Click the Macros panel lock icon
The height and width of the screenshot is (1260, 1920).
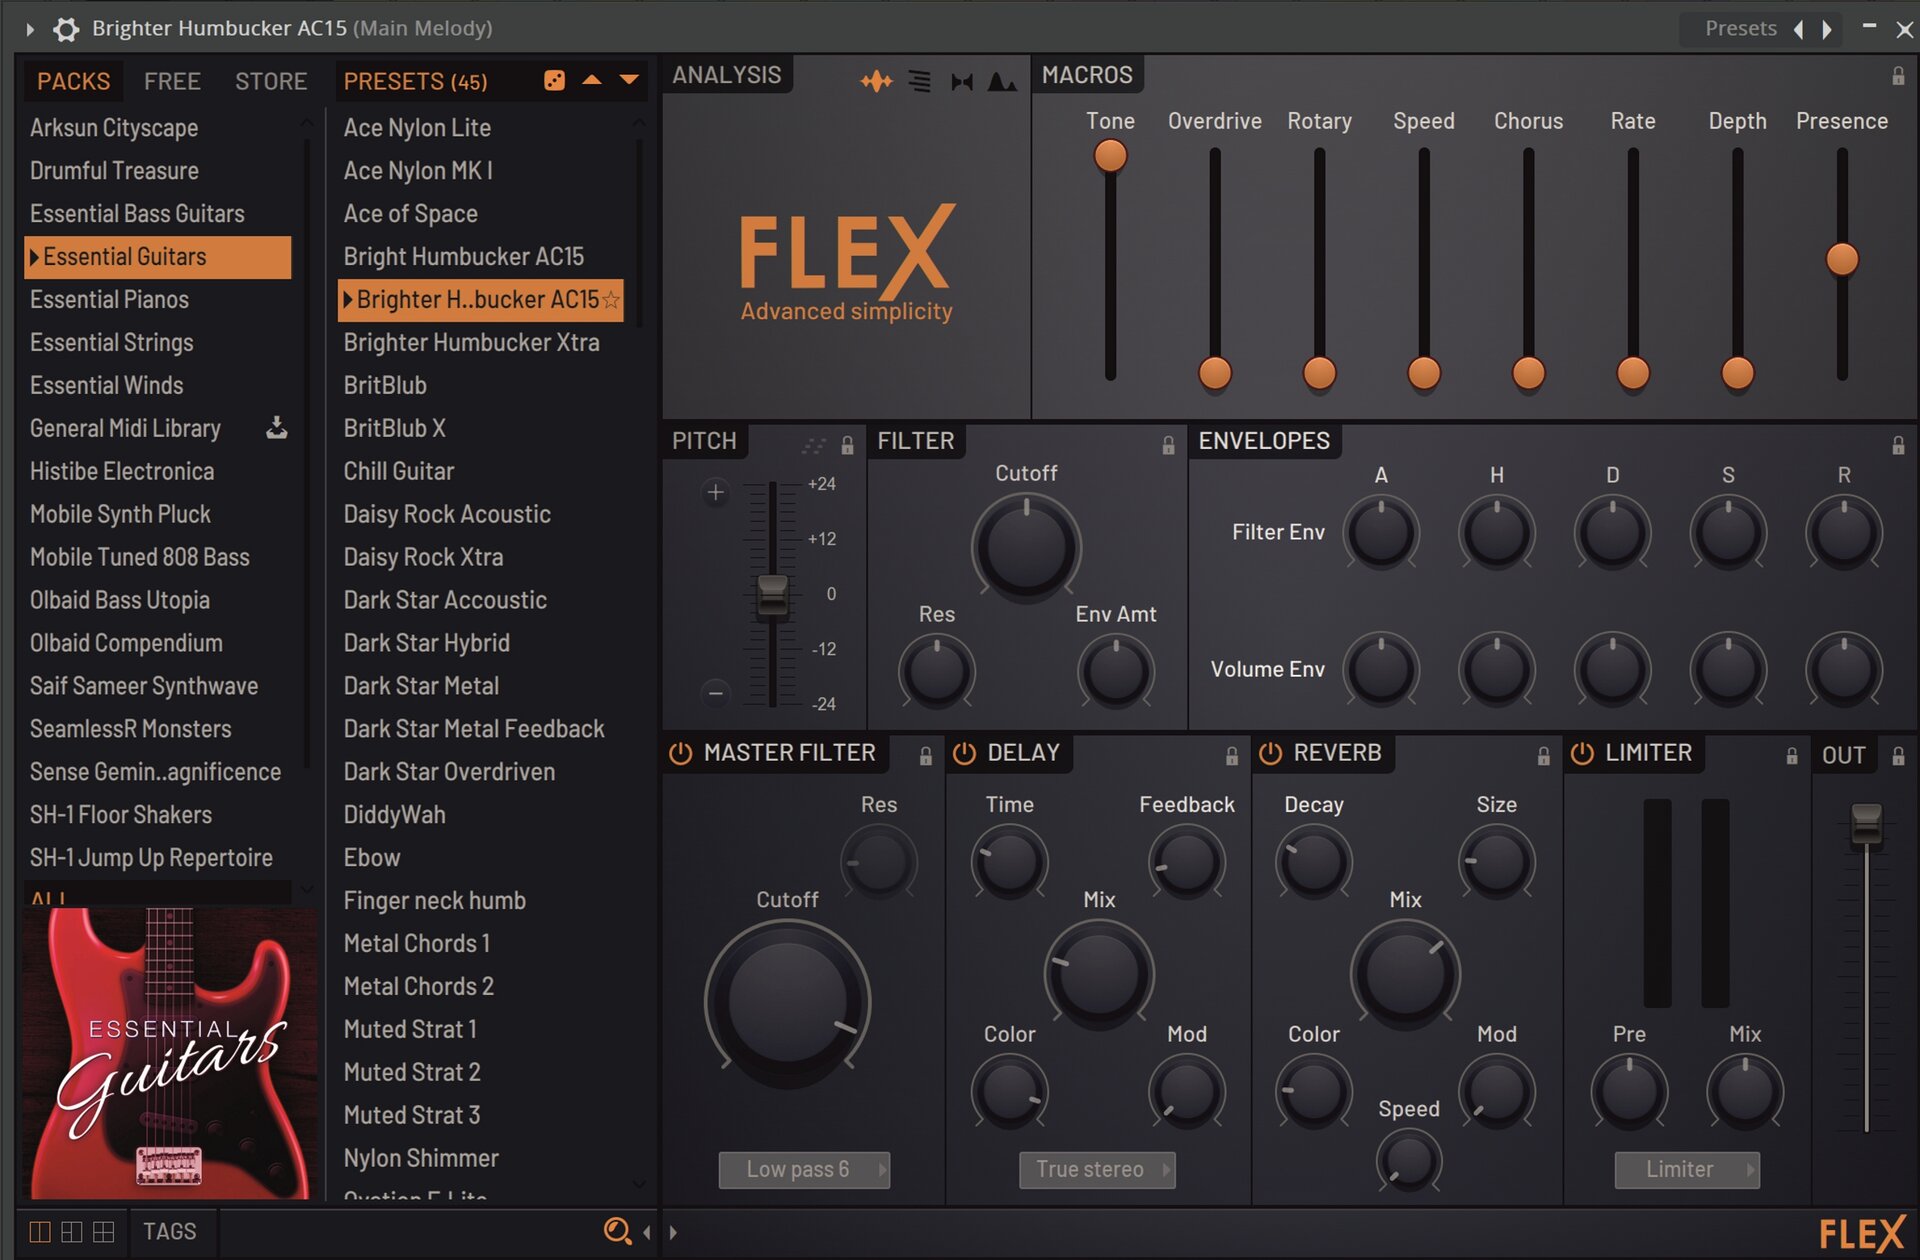[x=1897, y=76]
